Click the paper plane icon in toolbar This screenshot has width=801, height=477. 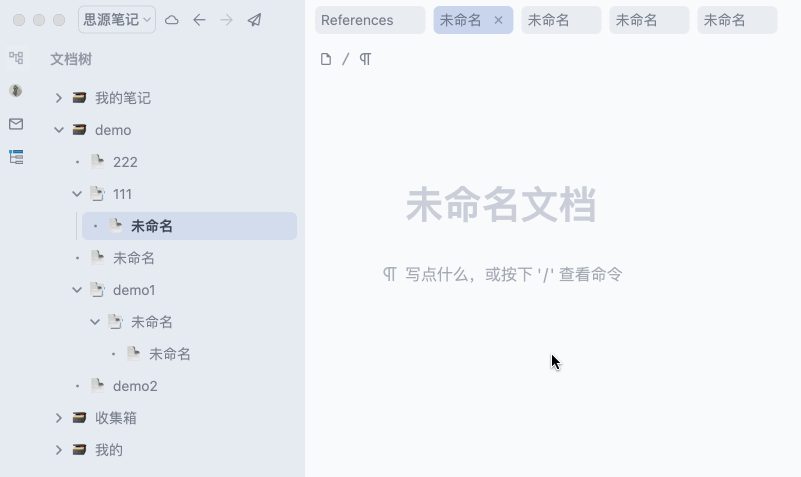point(254,20)
